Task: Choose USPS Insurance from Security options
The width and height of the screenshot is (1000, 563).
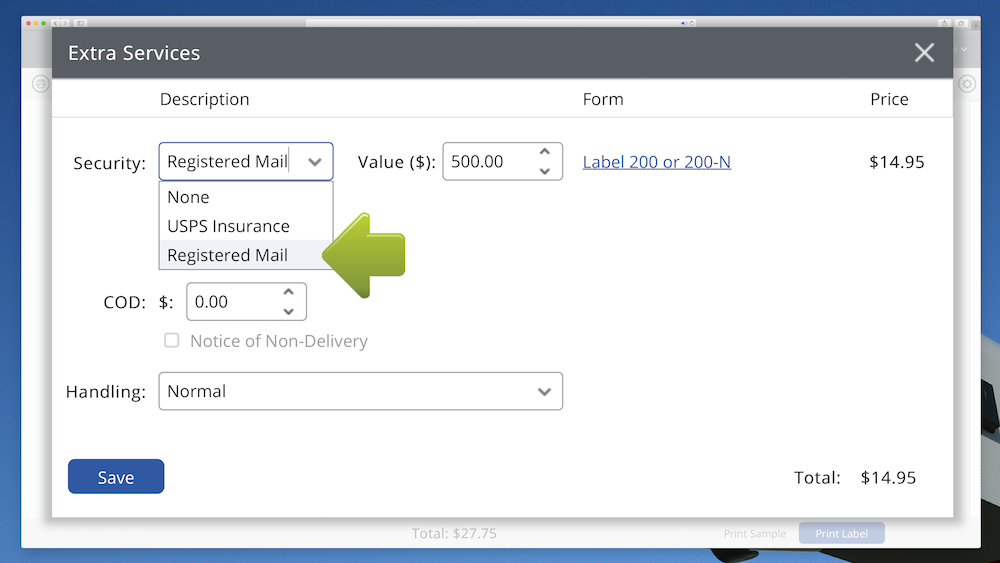Action: tap(246, 226)
